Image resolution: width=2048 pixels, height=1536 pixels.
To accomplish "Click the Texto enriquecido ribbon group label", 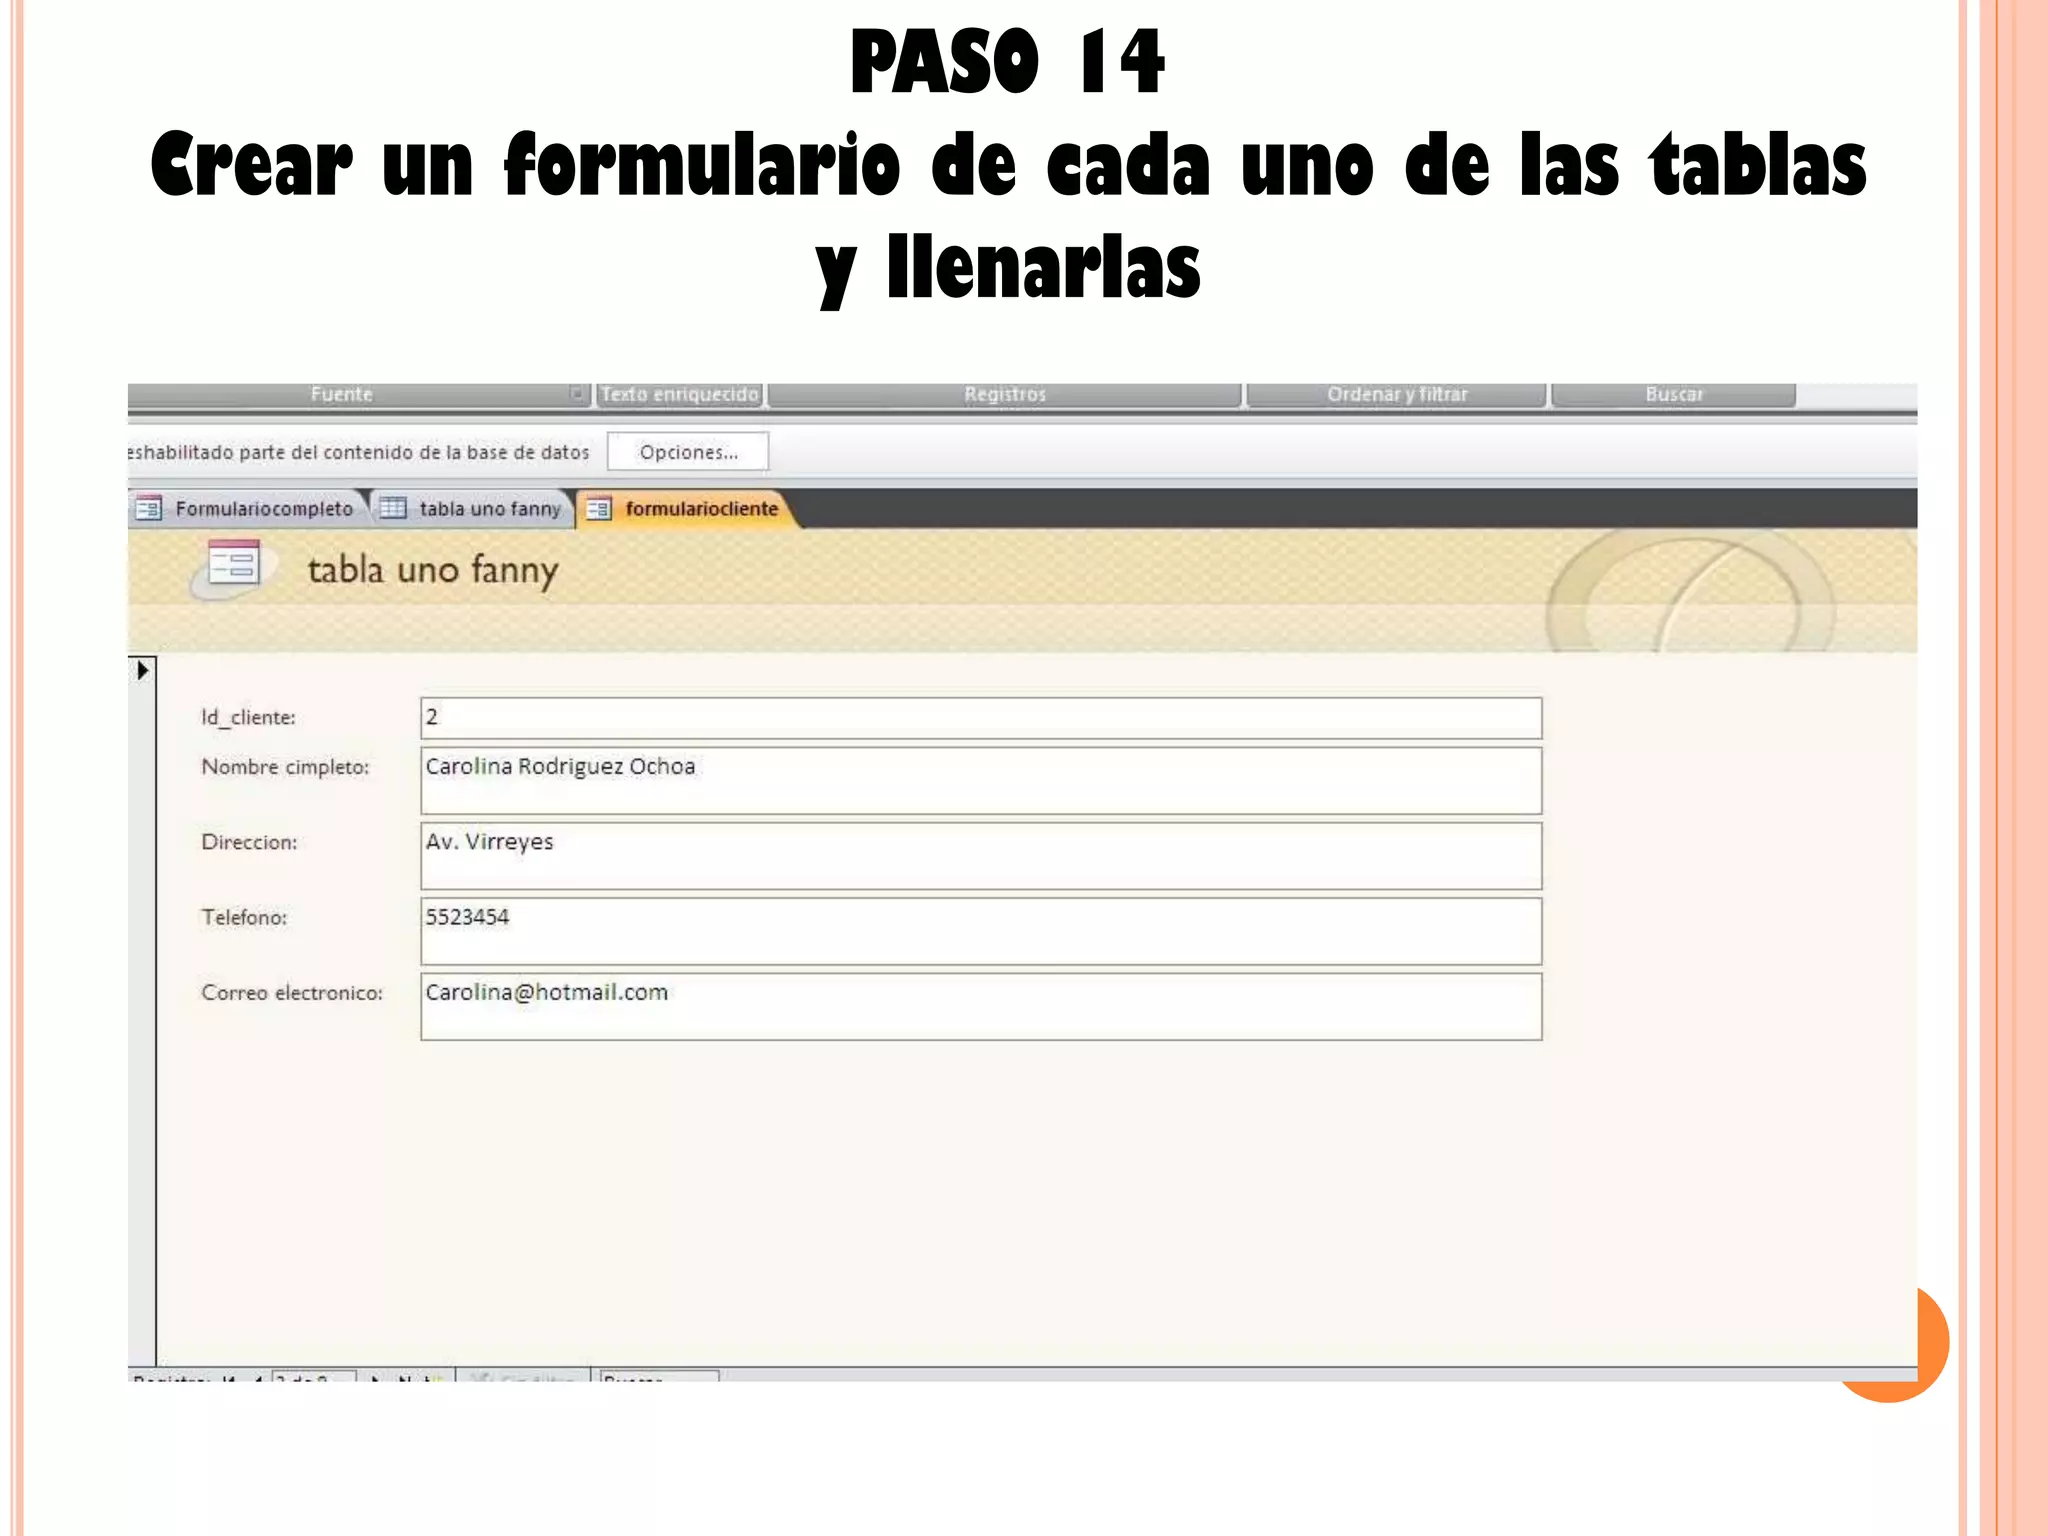I will click(680, 394).
